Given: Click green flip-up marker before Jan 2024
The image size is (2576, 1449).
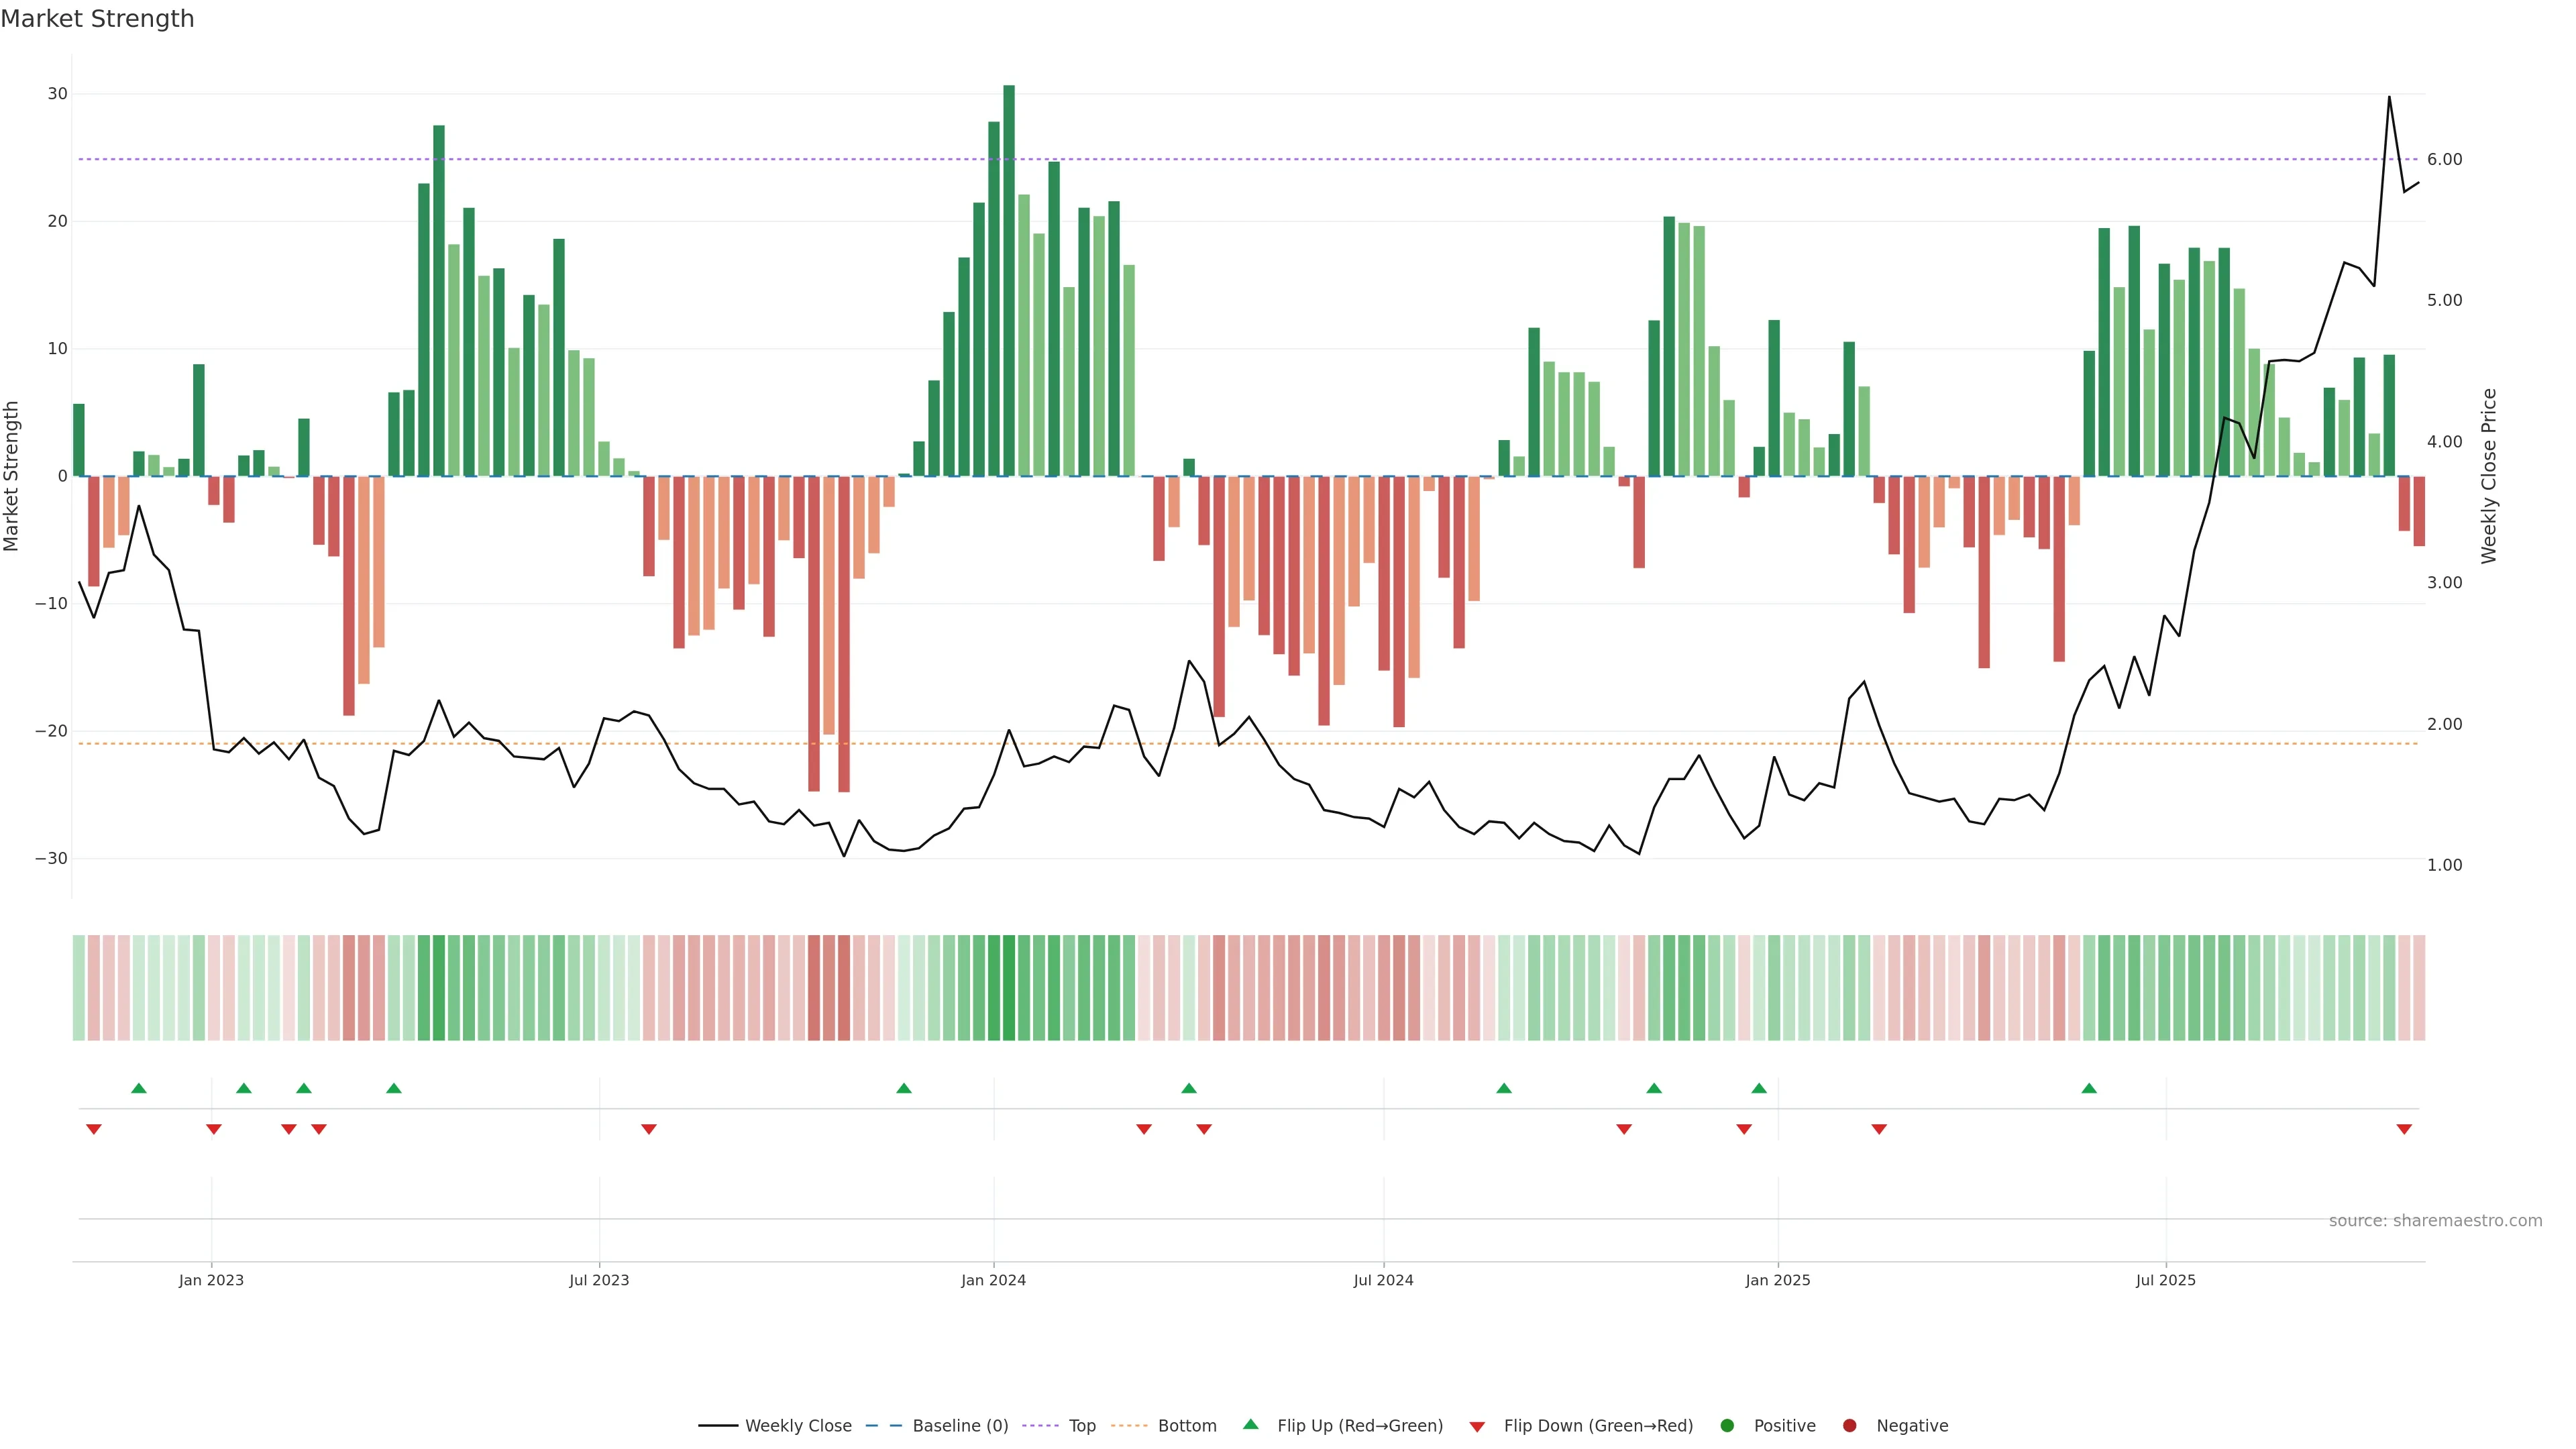Looking at the screenshot, I should (x=904, y=1088).
